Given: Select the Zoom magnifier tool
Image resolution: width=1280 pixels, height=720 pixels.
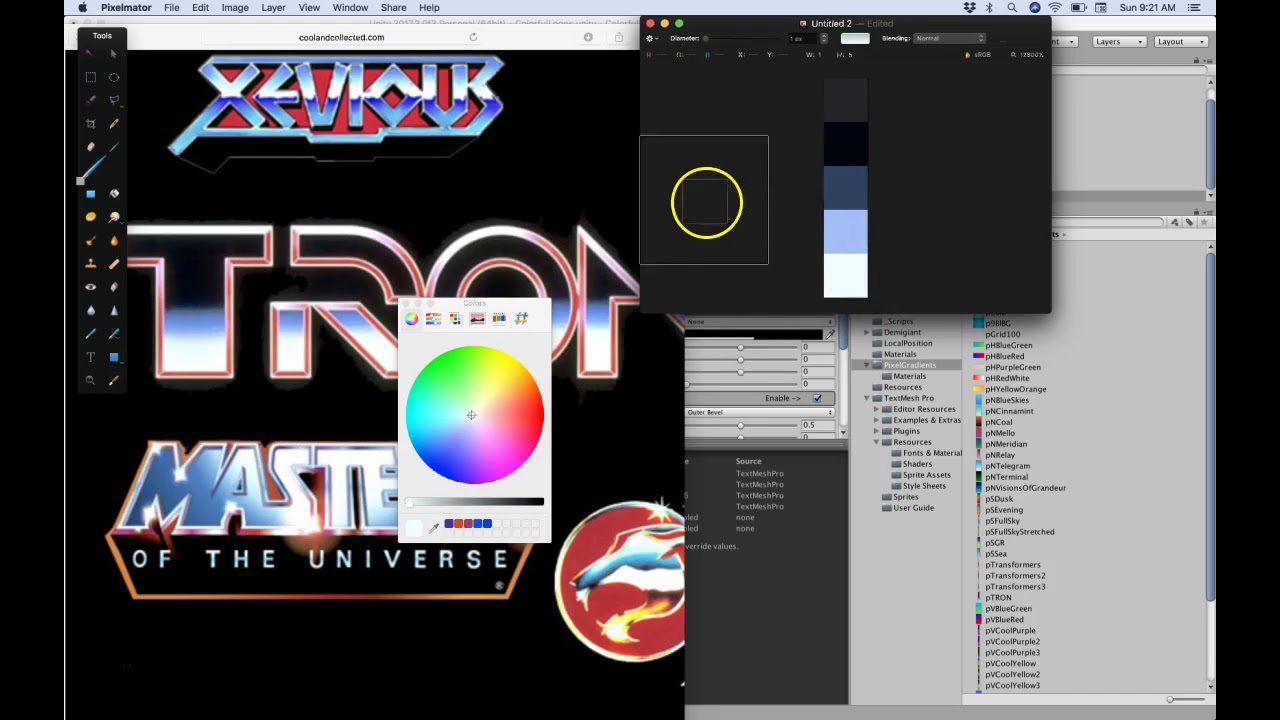Looking at the screenshot, I should pyautogui.click(x=91, y=380).
